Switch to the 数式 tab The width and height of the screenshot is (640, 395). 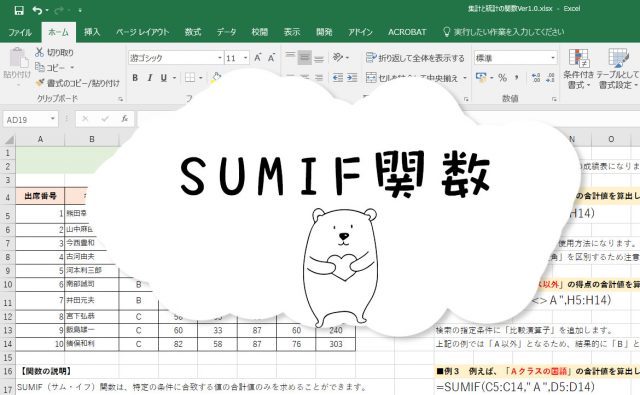pos(193,32)
